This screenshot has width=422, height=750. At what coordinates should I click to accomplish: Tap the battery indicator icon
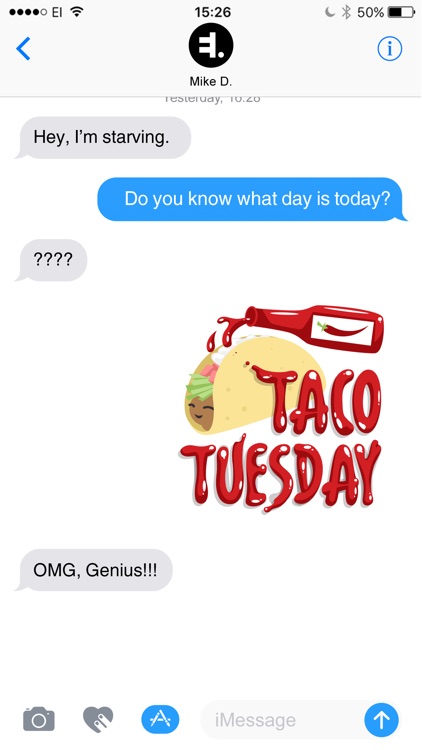pos(401,12)
